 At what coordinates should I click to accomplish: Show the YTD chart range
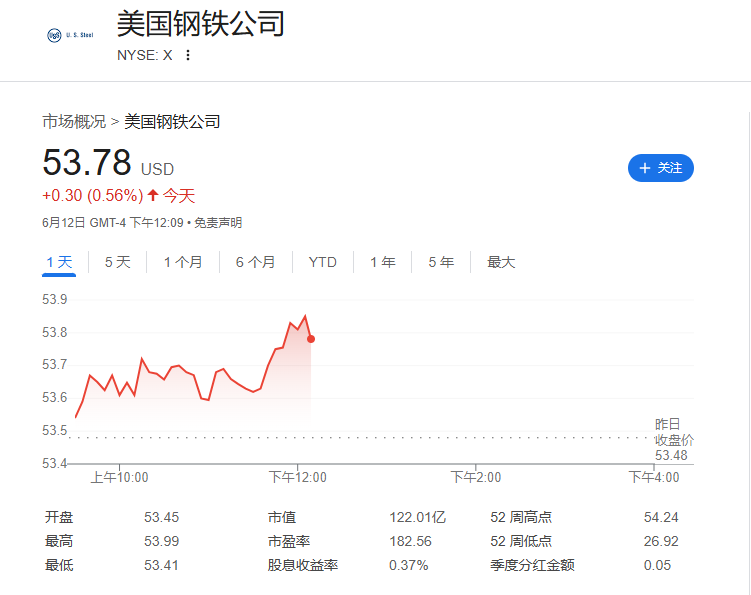pos(322,262)
